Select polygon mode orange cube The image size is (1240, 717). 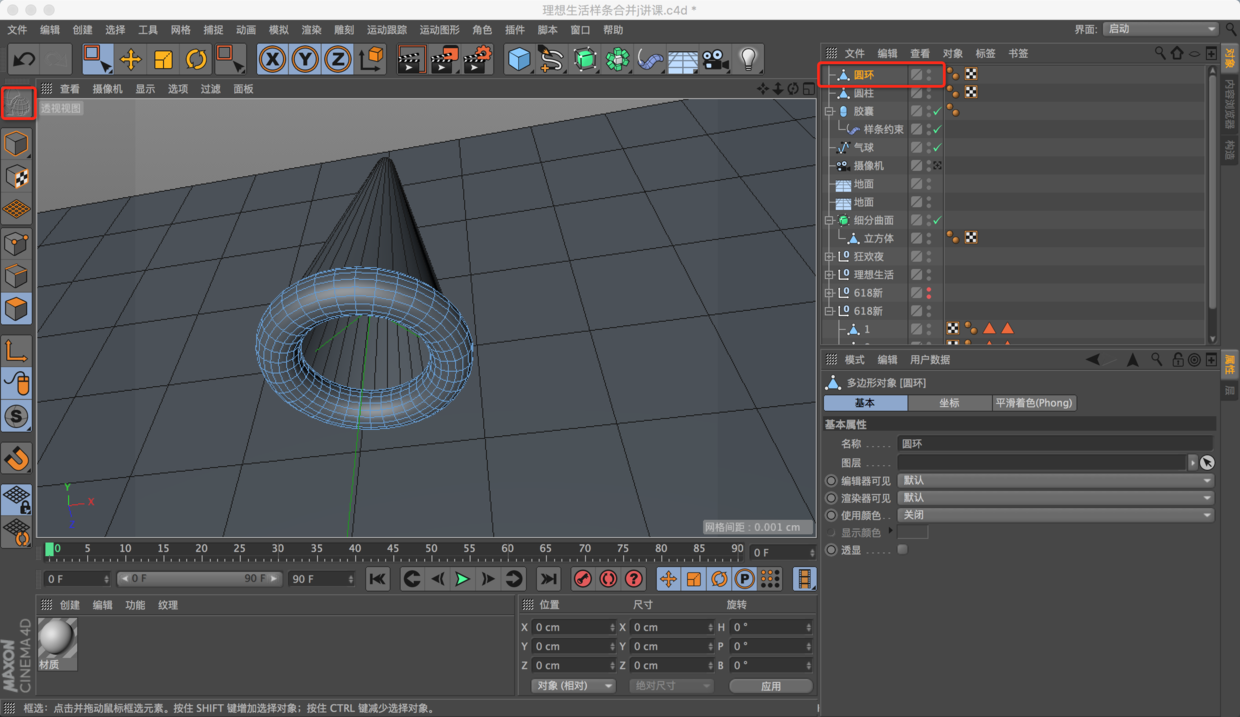tap(17, 309)
